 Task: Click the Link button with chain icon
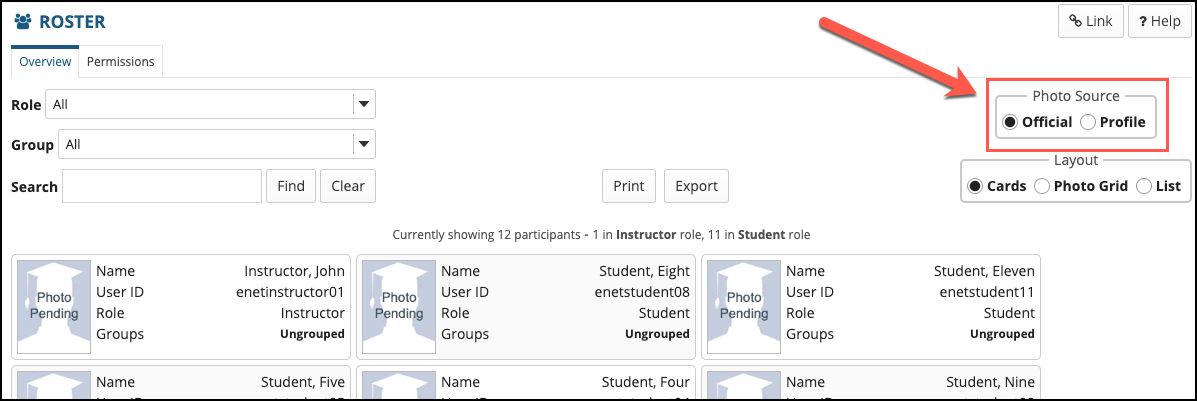(1090, 21)
